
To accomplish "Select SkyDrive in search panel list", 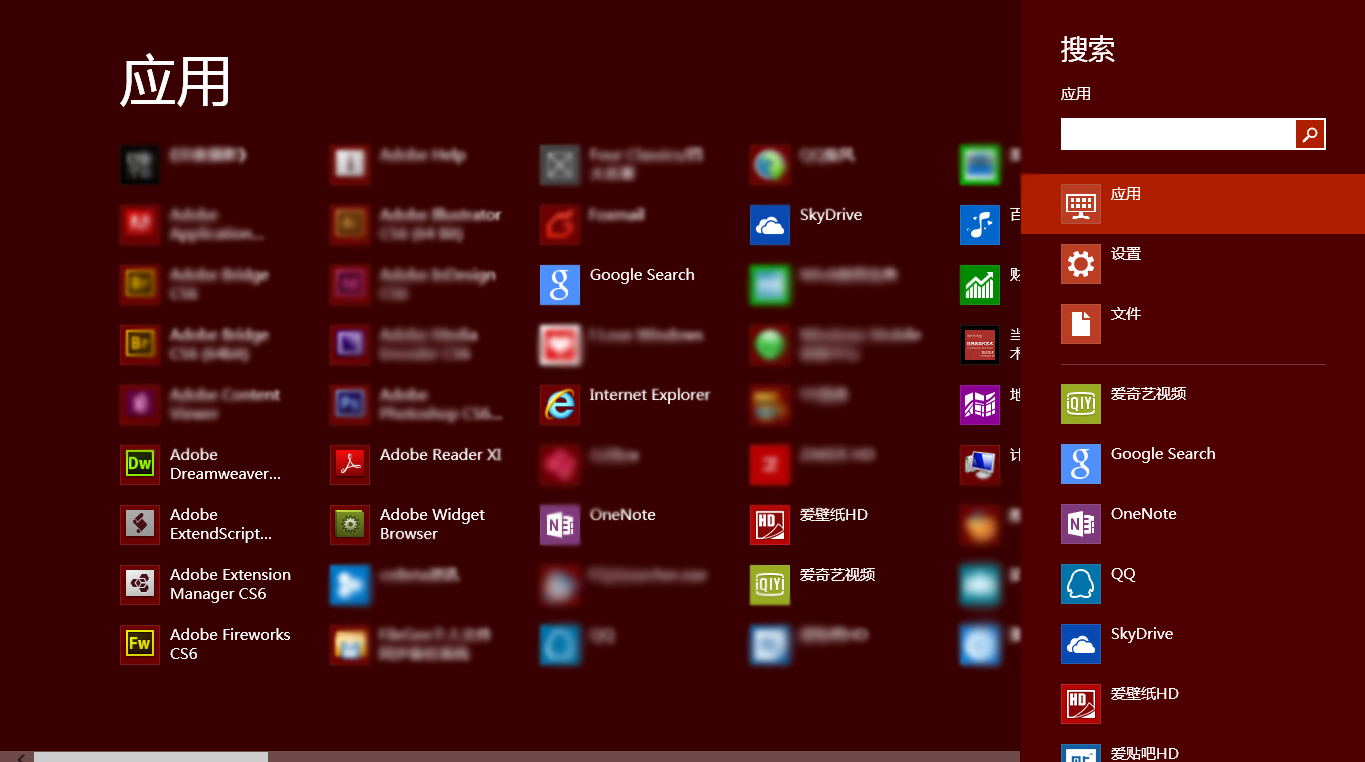I will point(1193,644).
